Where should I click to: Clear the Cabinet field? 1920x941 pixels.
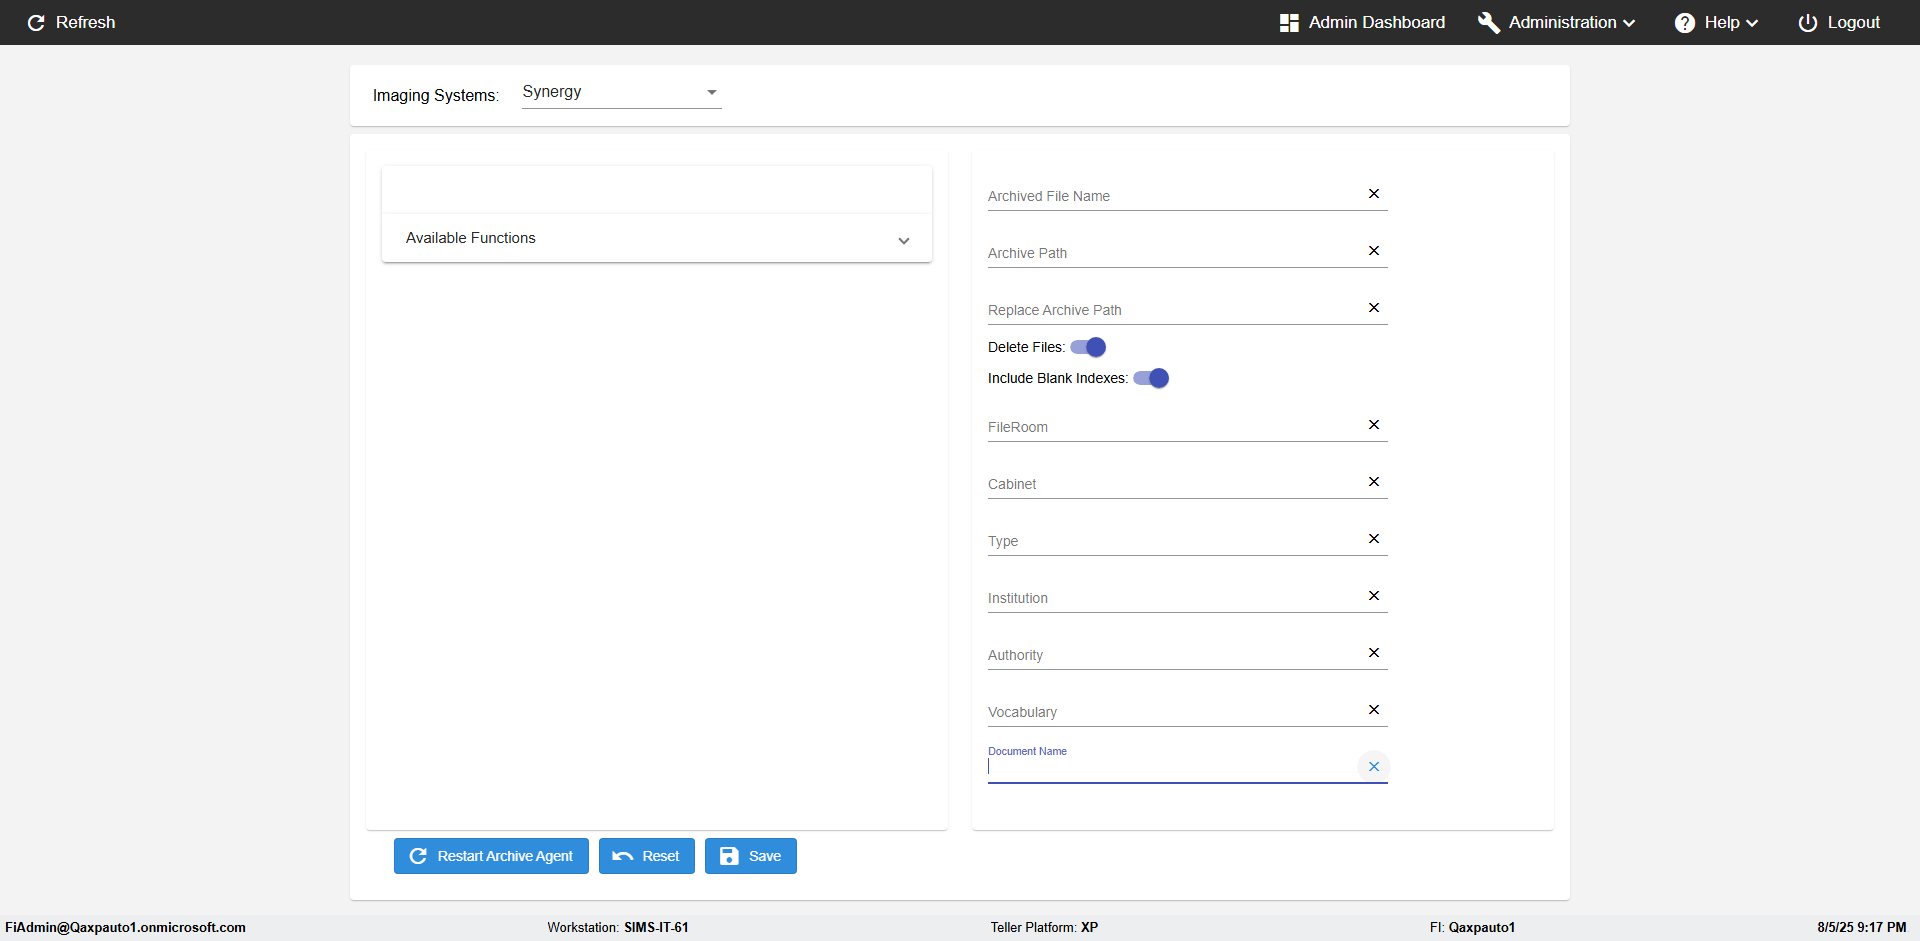point(1374,482)
